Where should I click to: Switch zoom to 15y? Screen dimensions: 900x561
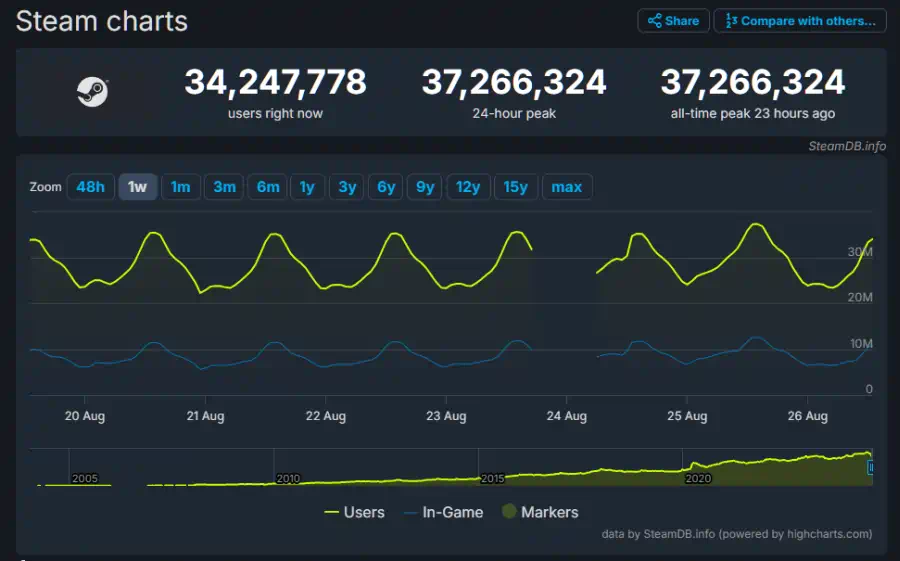click(515, 187)
